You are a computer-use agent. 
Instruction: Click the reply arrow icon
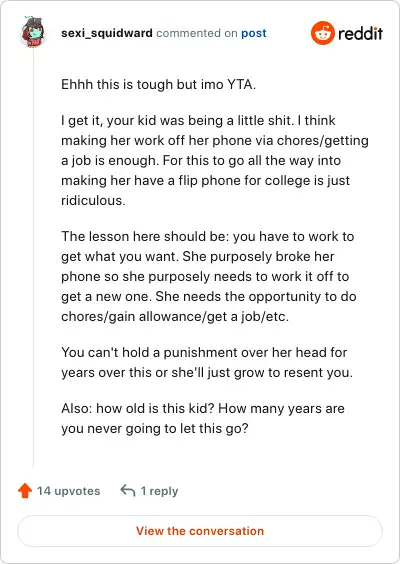tap(128, 490)
